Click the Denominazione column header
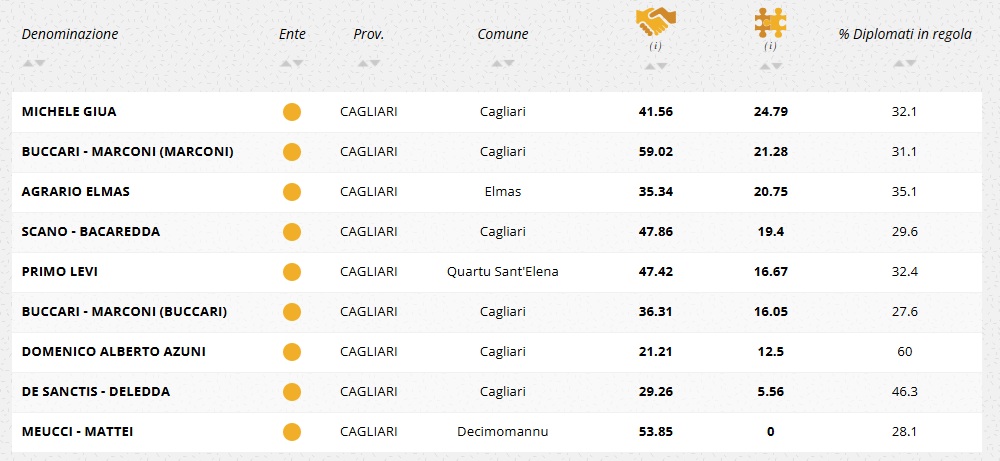The image size is (1000, 461). (70, 34)
